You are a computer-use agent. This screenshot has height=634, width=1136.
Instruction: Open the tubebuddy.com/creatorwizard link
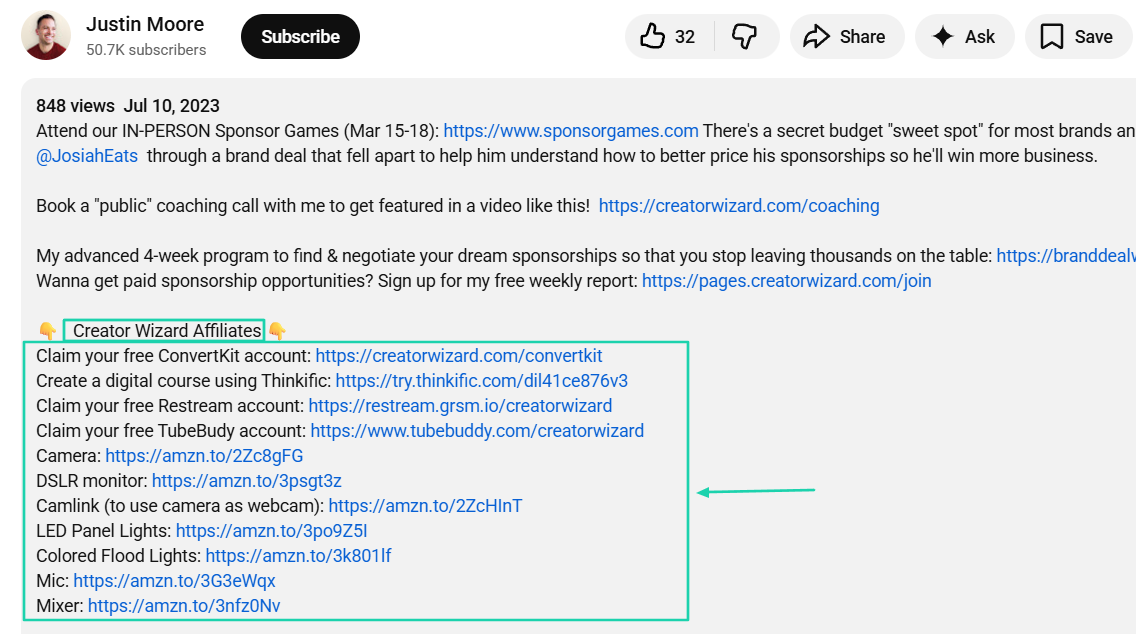pos(477,430)
